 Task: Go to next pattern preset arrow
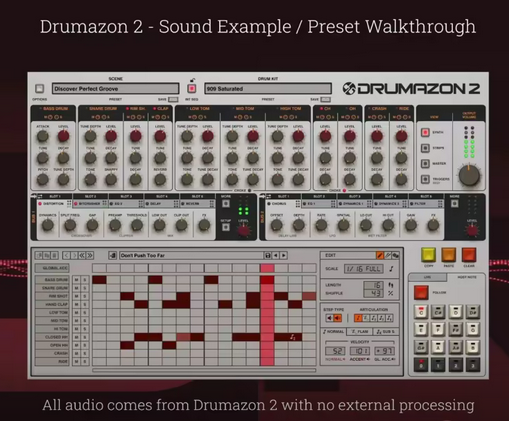(x=284, y=256)
